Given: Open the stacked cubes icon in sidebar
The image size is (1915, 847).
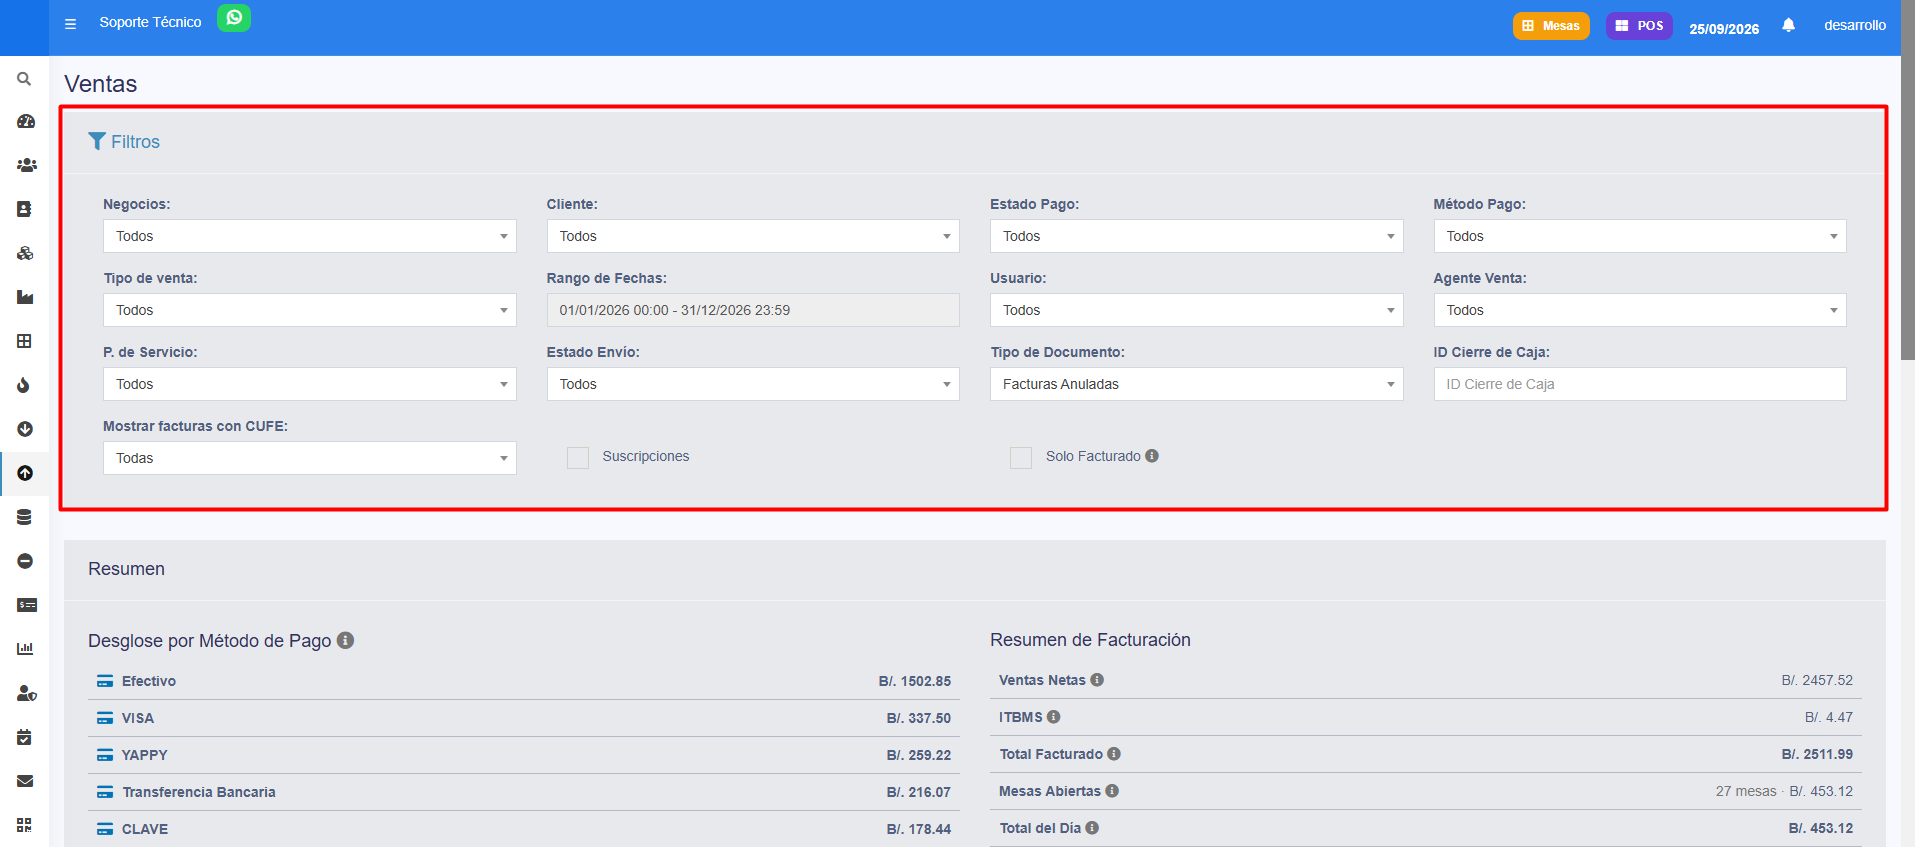Looking at the screenshot, I should click(x=25, y=253).
